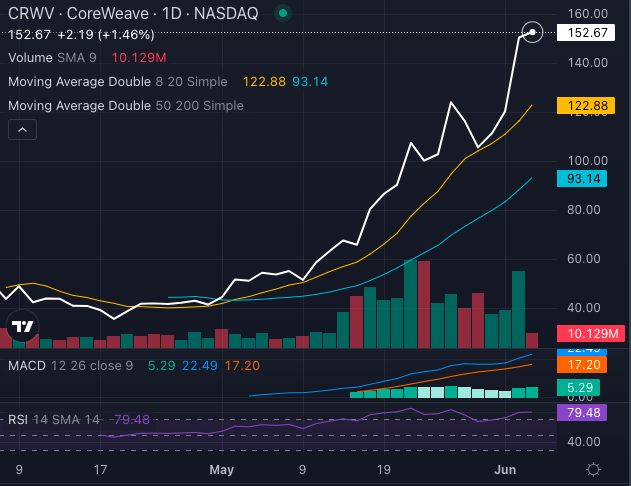Click the green 5.29 MACD histogram tag
This screenshot has width=631, height=486.
pyautogui.click(x=578, y=387)
